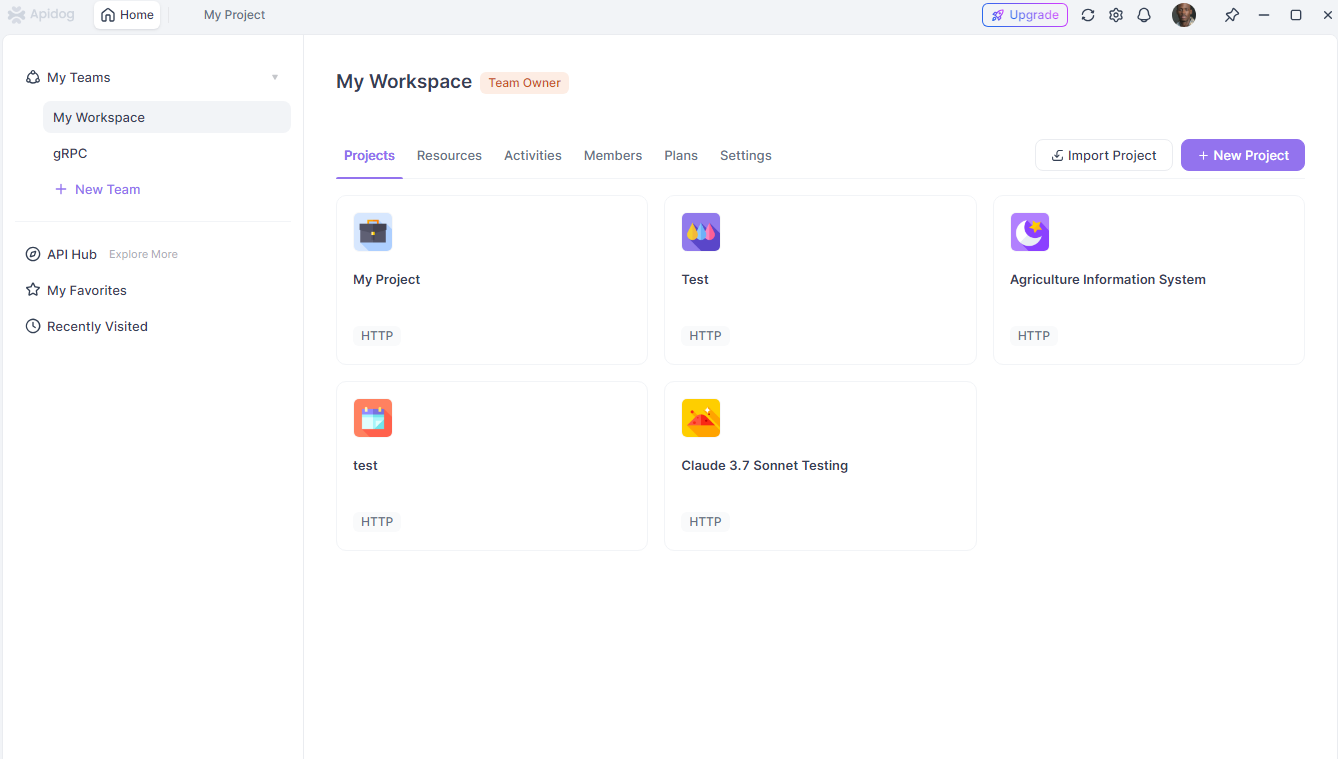
Task: Click Explore More text
Action: [x=143, y=254]
